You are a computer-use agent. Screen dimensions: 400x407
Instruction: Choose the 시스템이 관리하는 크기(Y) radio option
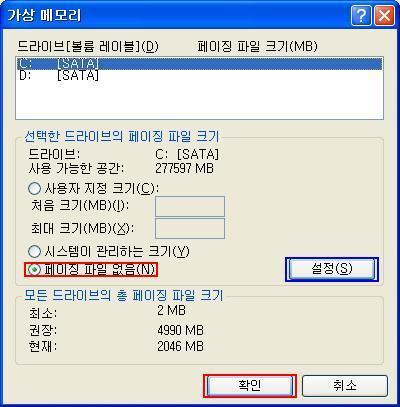coord(34,251)
